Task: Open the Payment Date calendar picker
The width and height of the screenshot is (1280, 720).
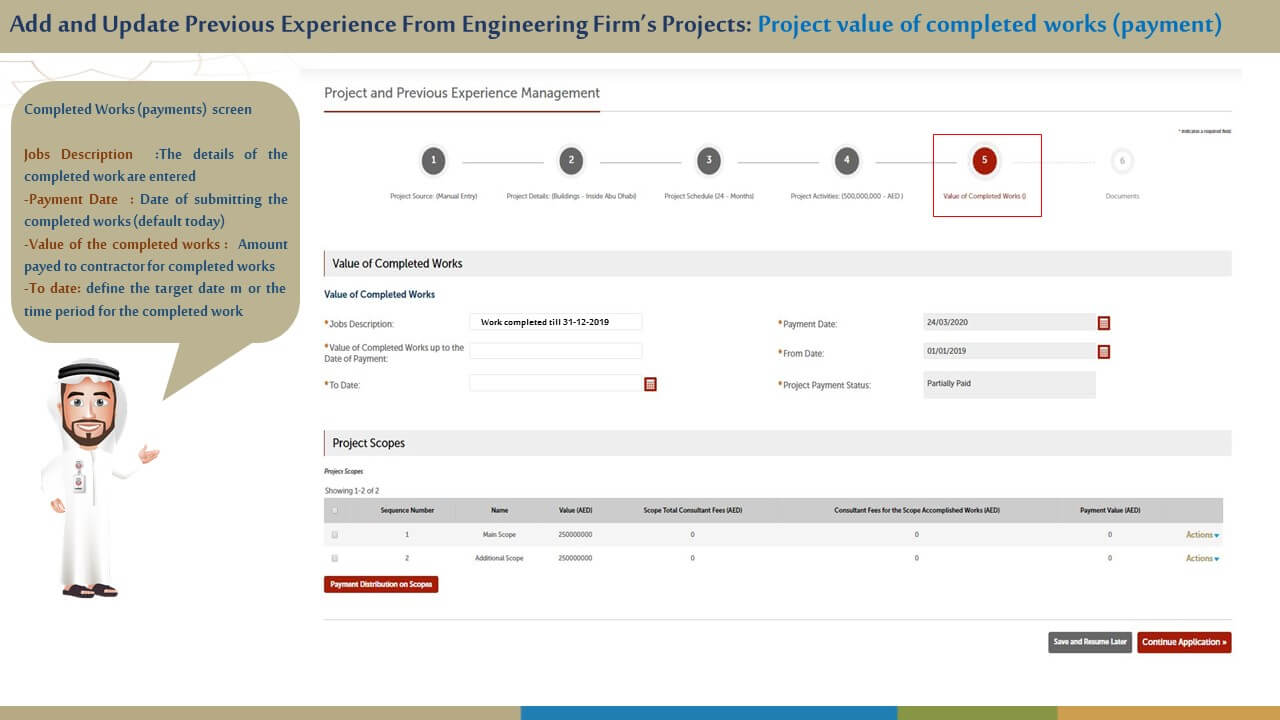Action: coord(1104,323)
